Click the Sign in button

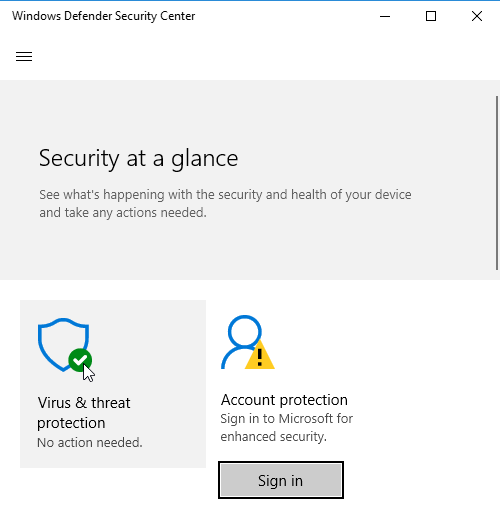(x=281, y=480)
